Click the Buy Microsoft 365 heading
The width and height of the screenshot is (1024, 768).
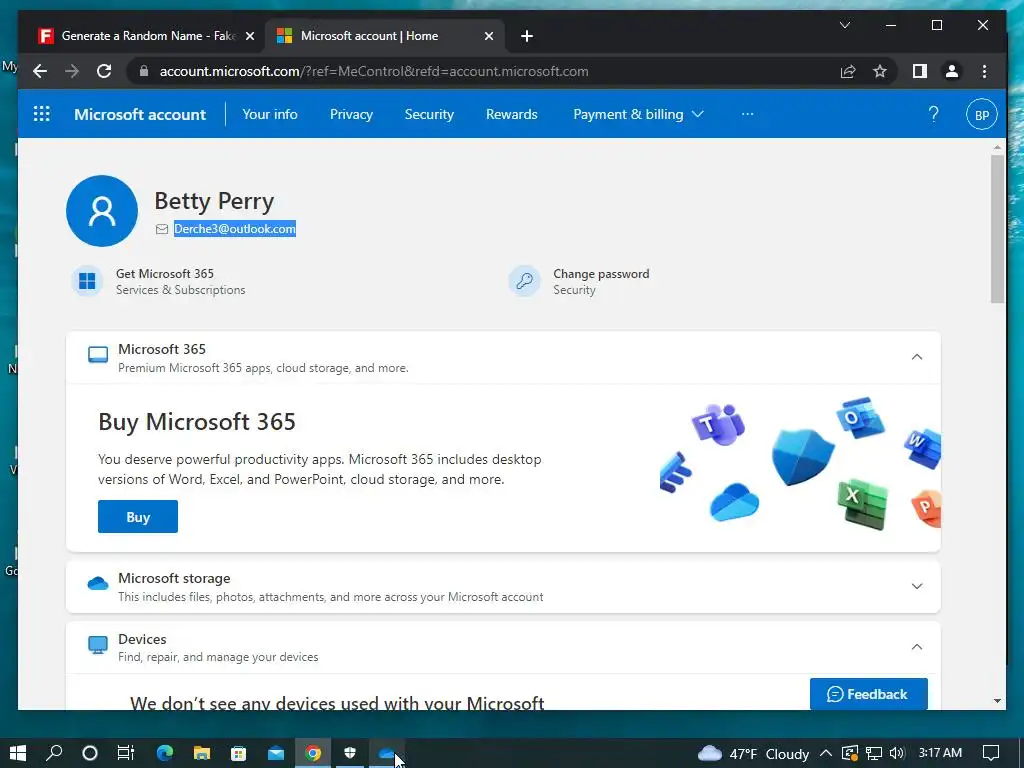(x=197, y=422)
